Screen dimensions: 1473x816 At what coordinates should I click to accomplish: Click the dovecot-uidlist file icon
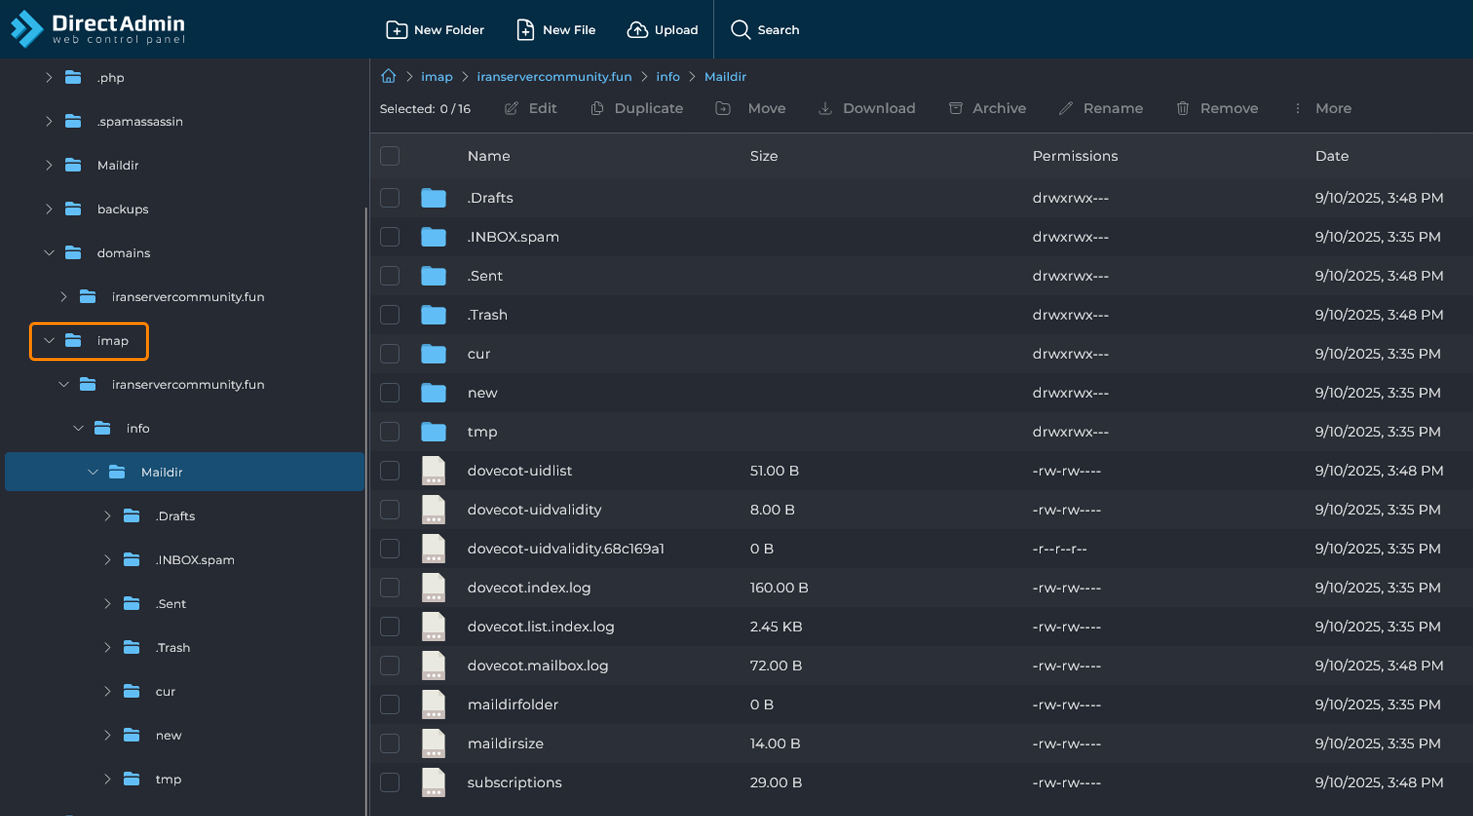433,471
